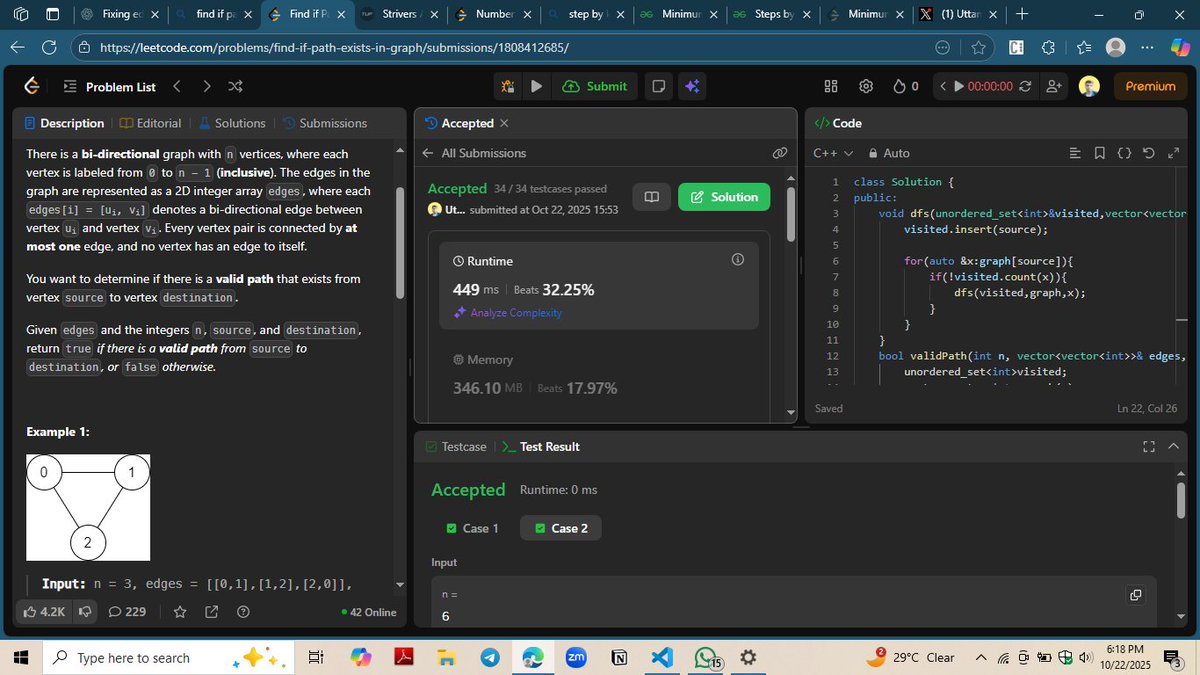Launch the AI assistant sparkles icon
The image size is (1200, 675).
(x=692, y=86)
